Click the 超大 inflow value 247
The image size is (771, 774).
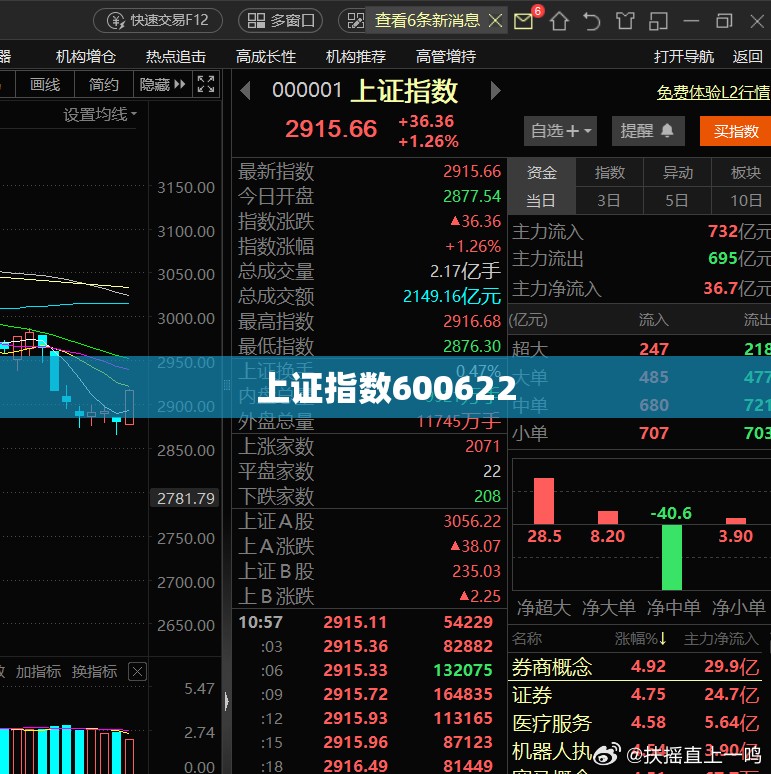click(654, 349)
